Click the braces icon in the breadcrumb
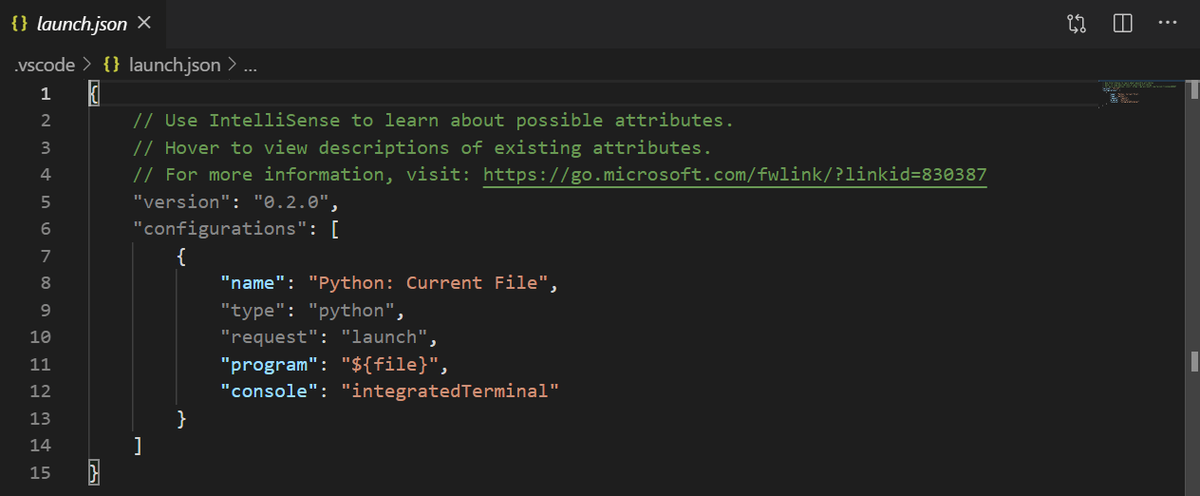This screenshot has width=1200, height=496. click(113, 65)
